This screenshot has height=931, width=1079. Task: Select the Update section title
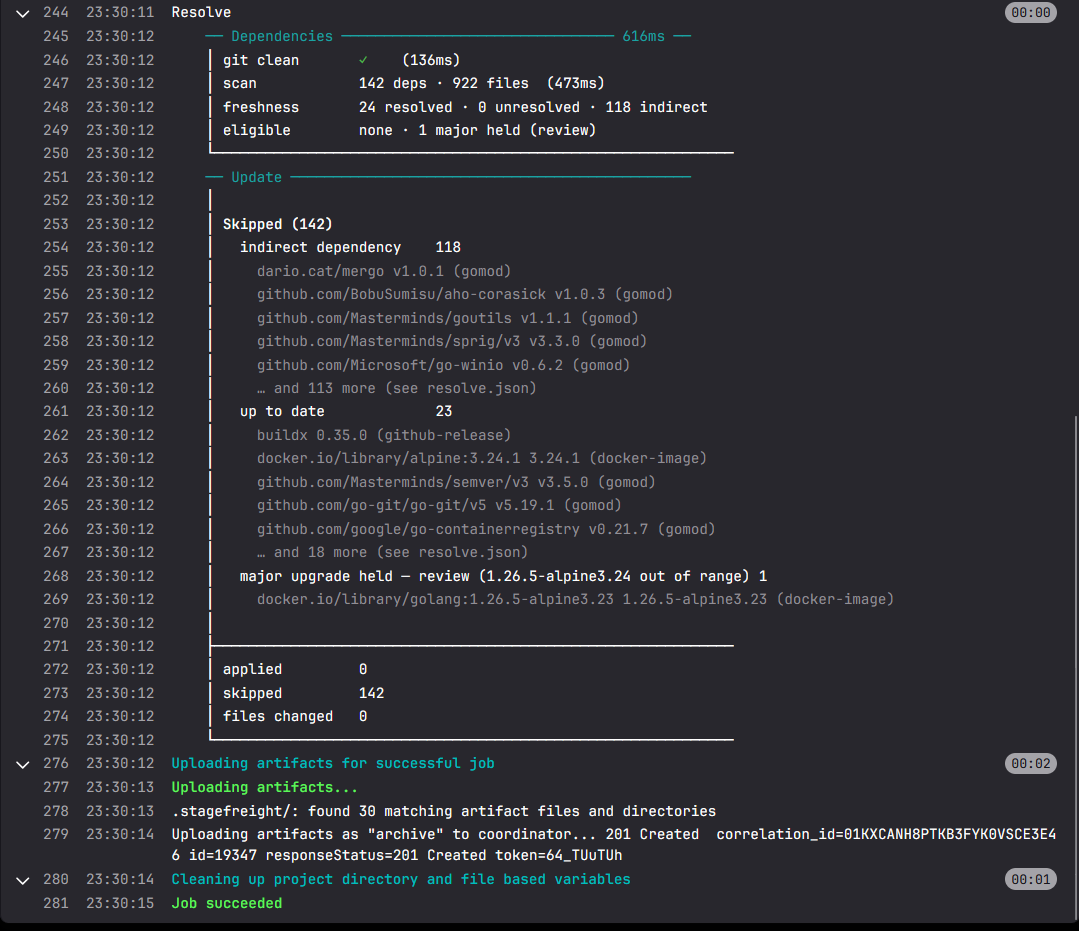coord(256,177)
